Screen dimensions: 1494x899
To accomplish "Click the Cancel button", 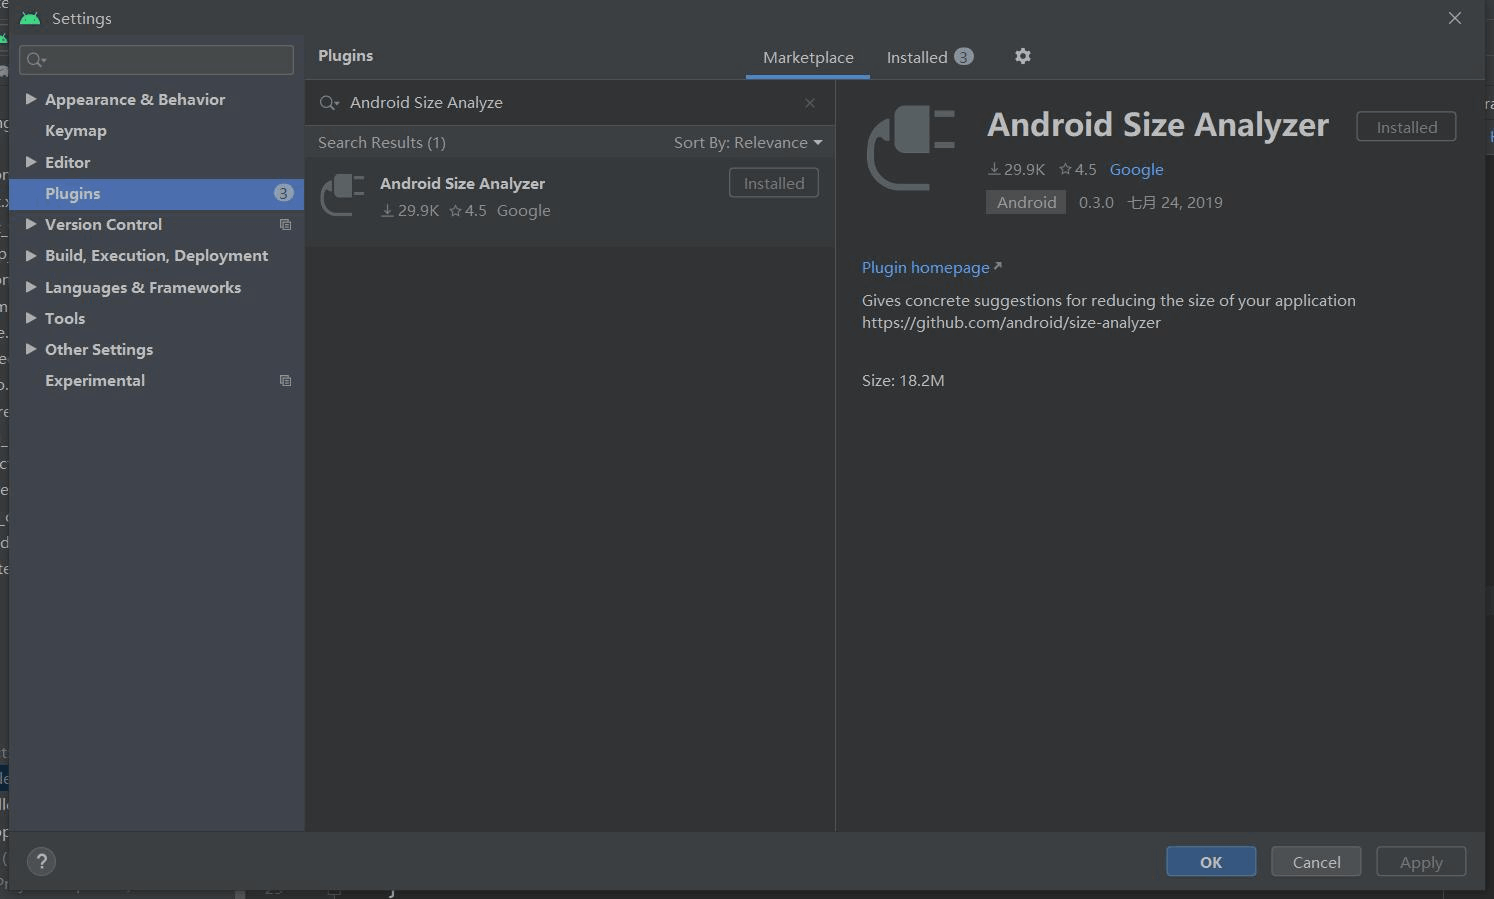I will (1316, 862).
